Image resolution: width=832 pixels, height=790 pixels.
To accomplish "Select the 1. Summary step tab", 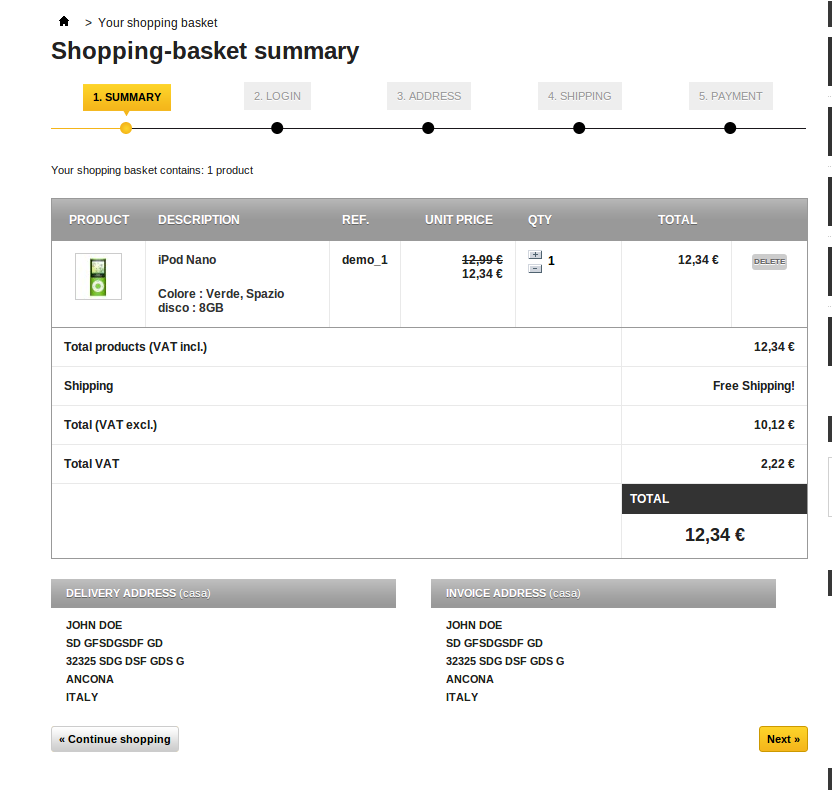I will 127,97.
